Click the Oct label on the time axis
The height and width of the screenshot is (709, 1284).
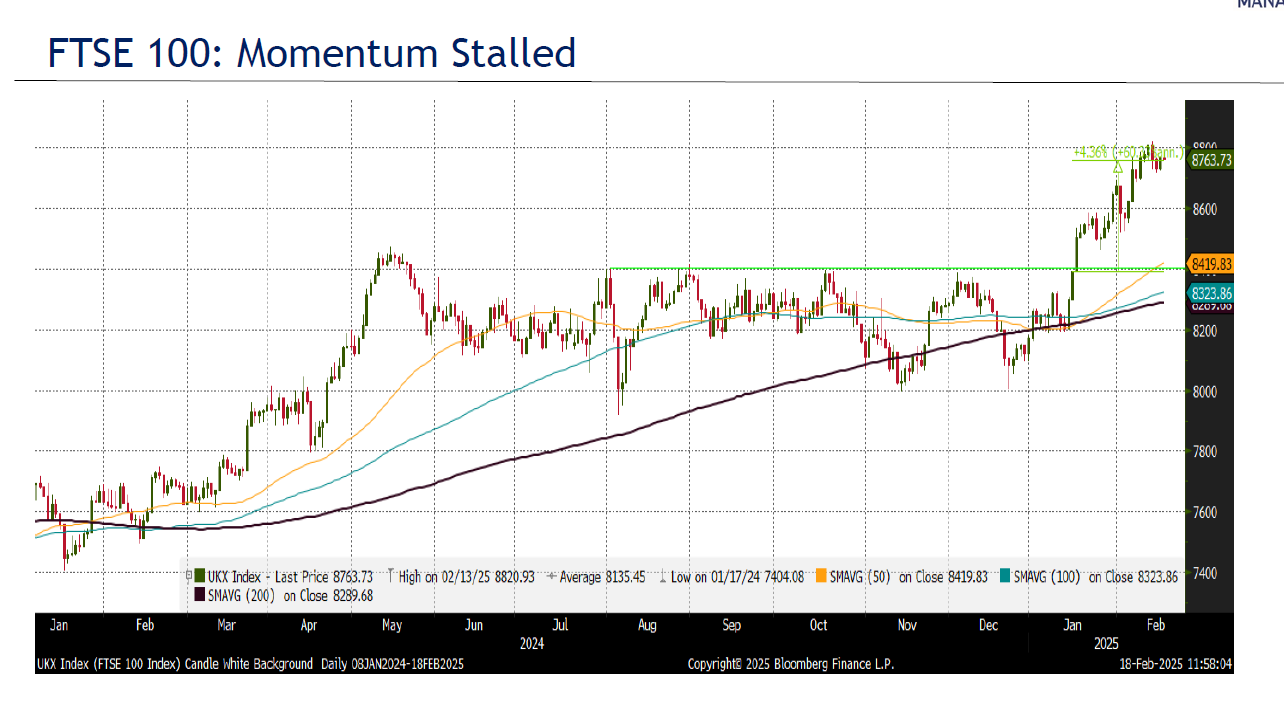(818, 625)
